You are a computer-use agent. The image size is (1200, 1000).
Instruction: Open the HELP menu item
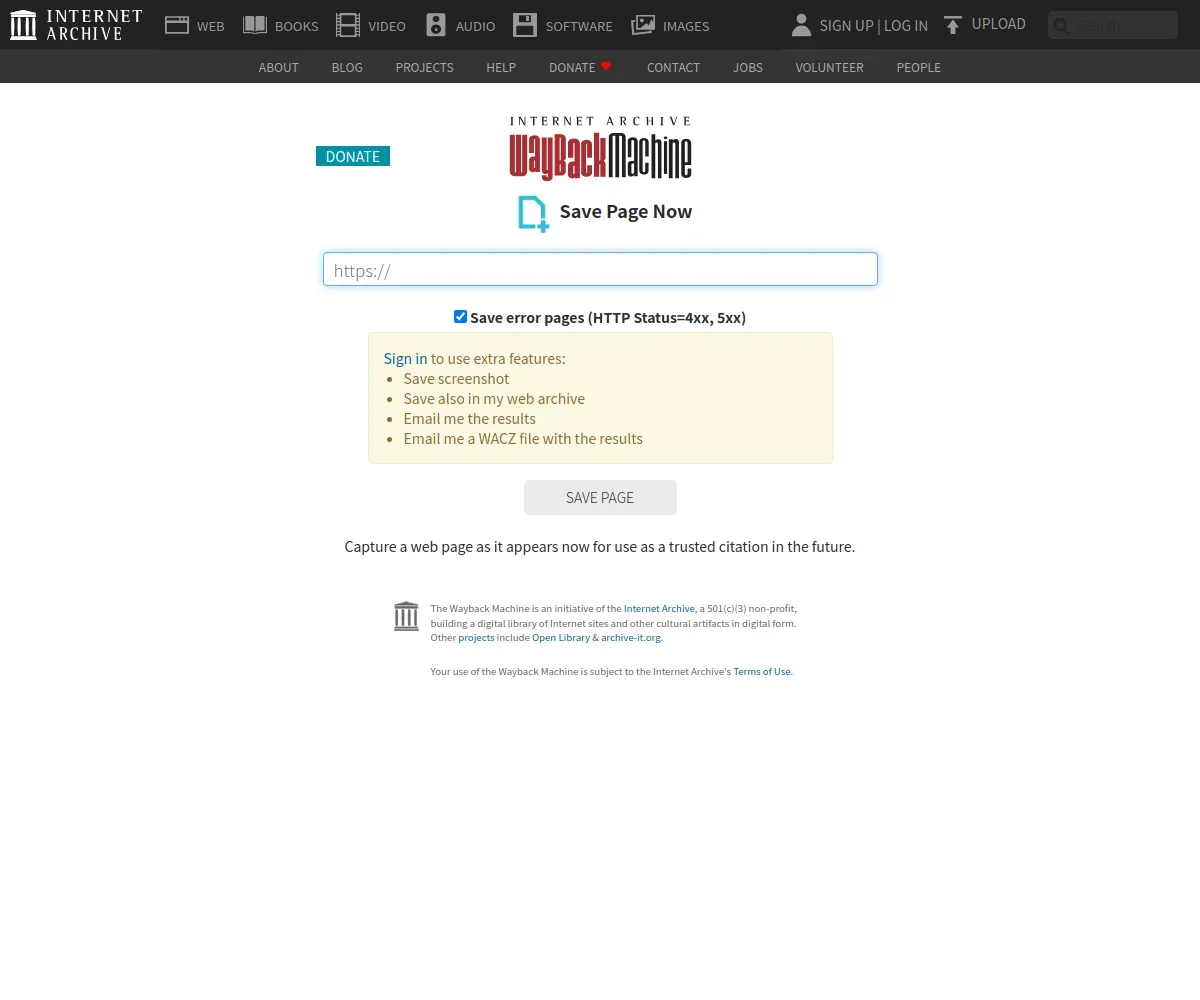501,67
